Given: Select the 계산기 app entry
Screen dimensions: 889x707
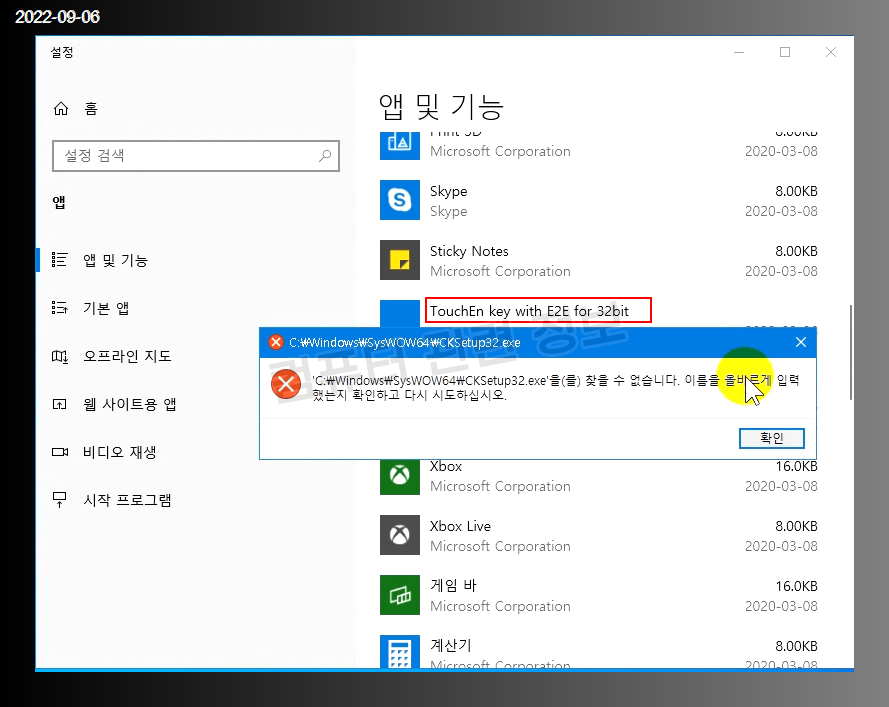Looking at the screenshot, I should pos(598,652).
